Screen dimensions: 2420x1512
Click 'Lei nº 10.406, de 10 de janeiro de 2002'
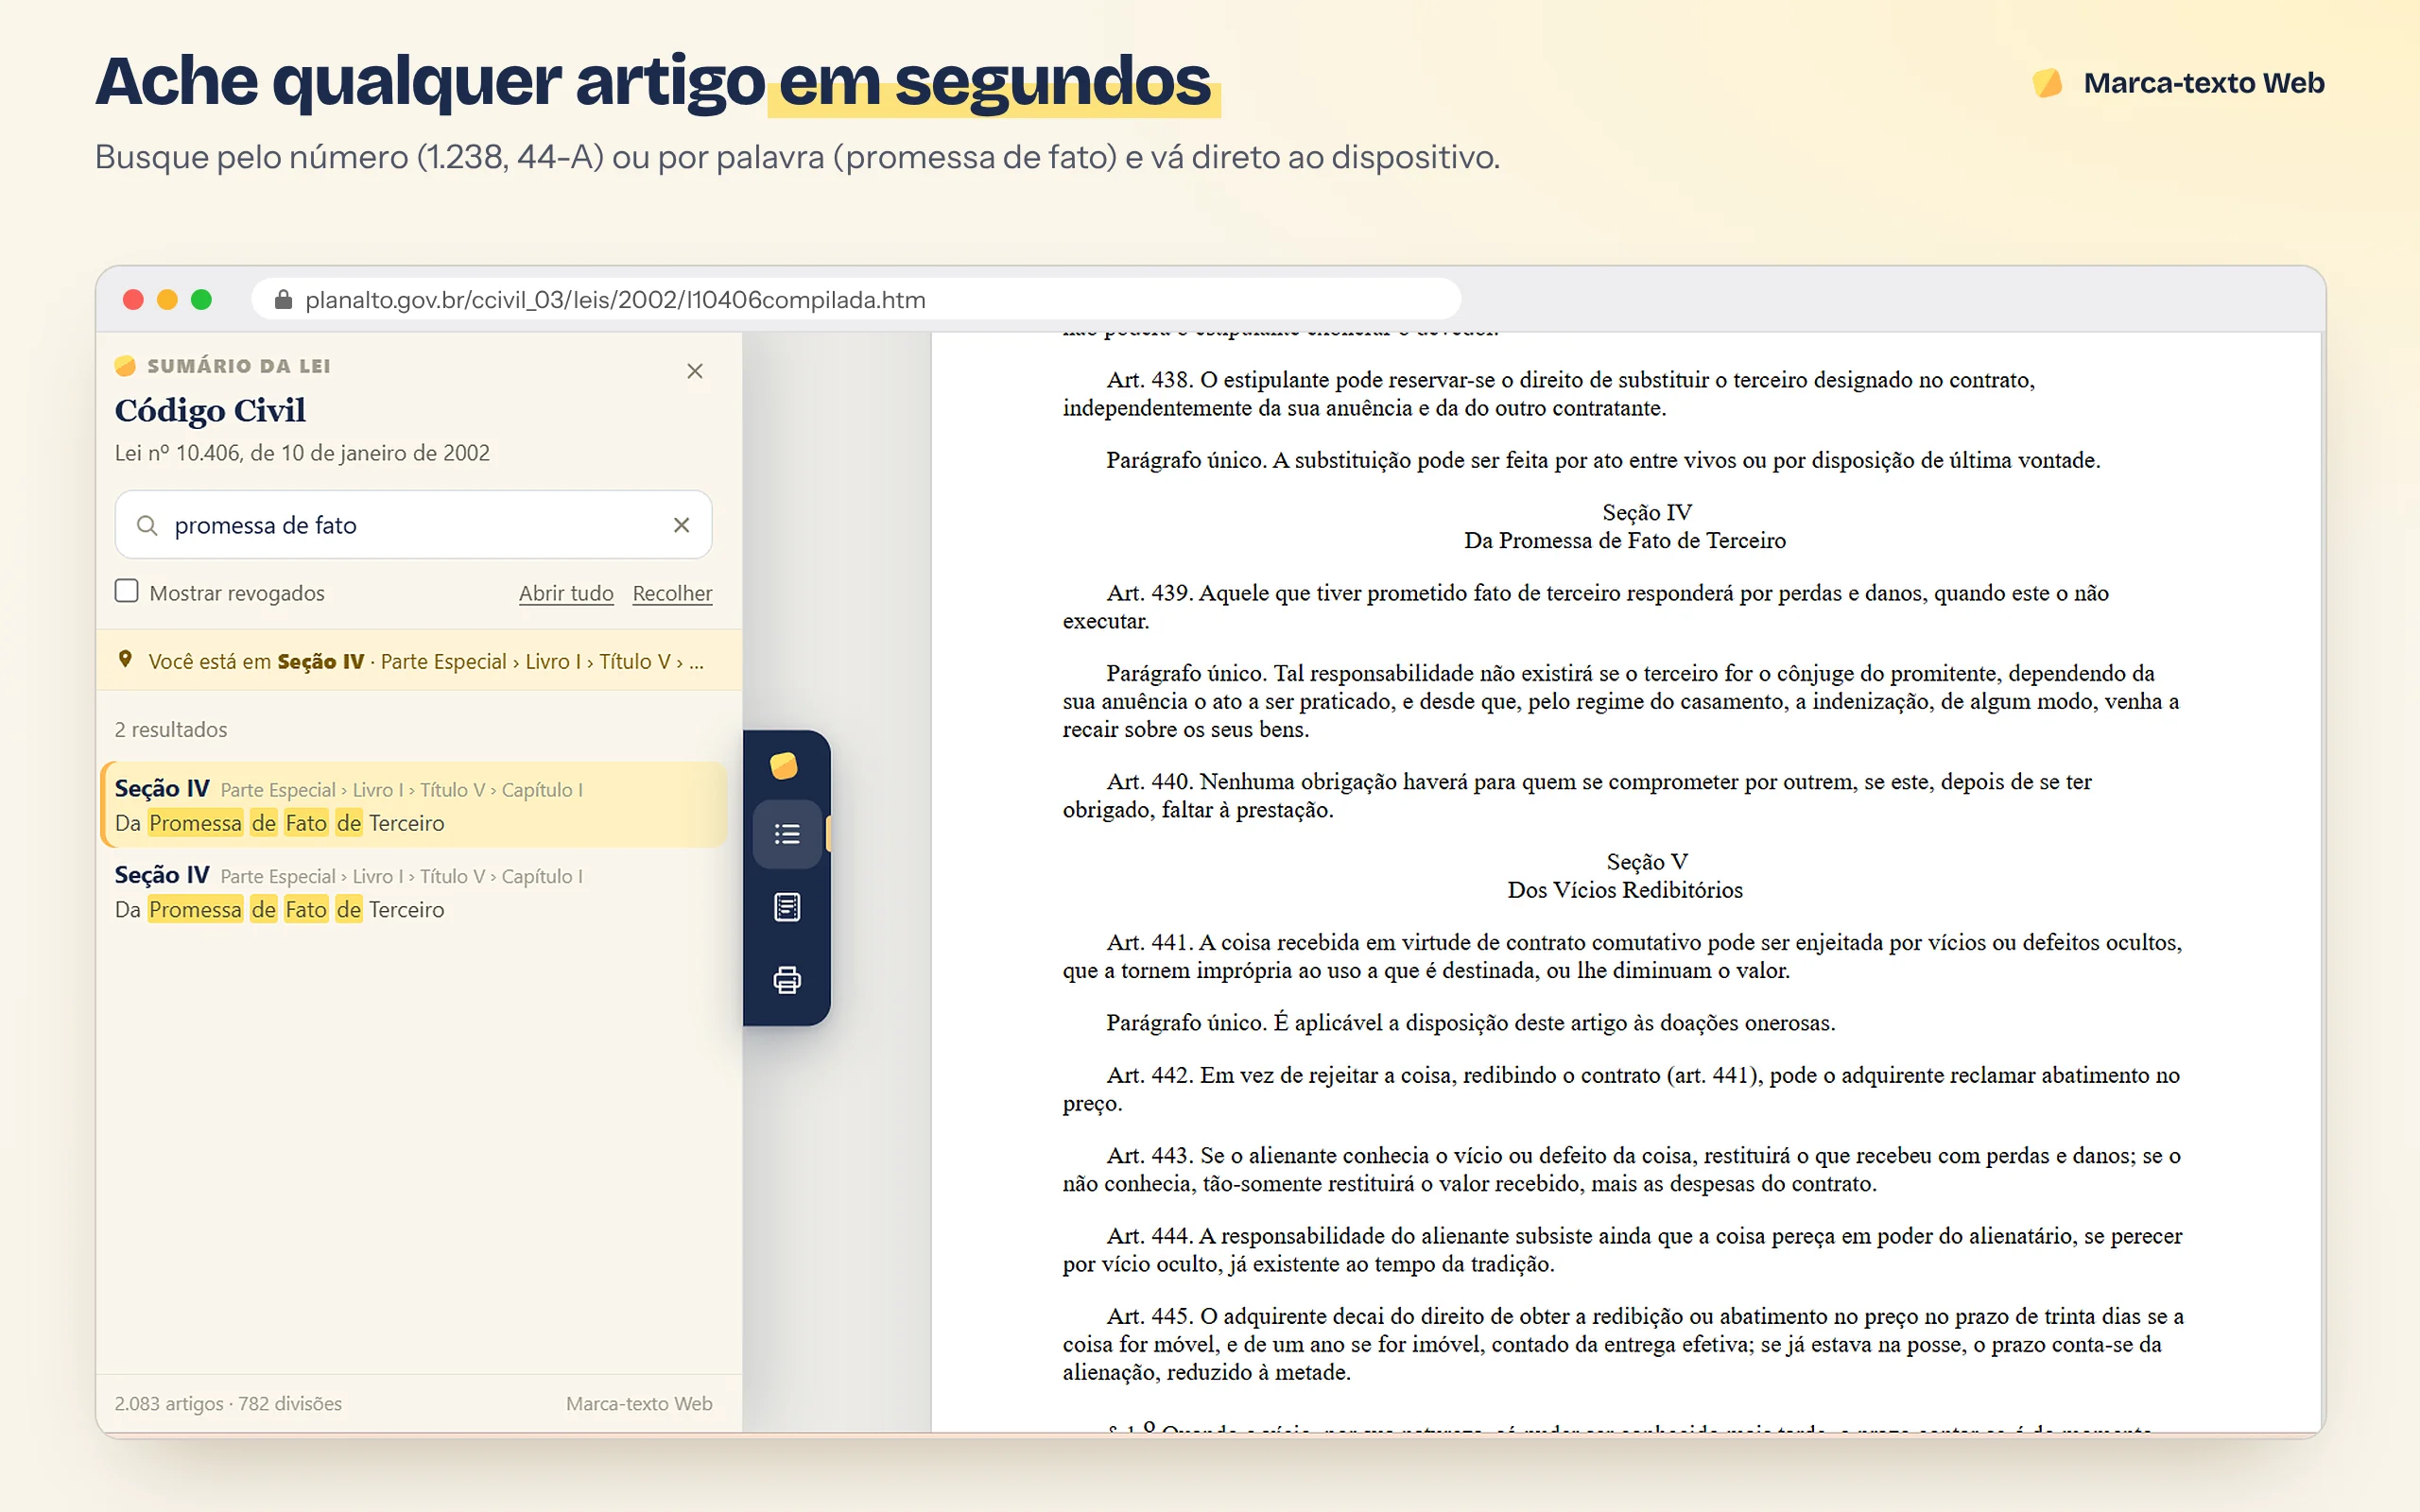302,453
